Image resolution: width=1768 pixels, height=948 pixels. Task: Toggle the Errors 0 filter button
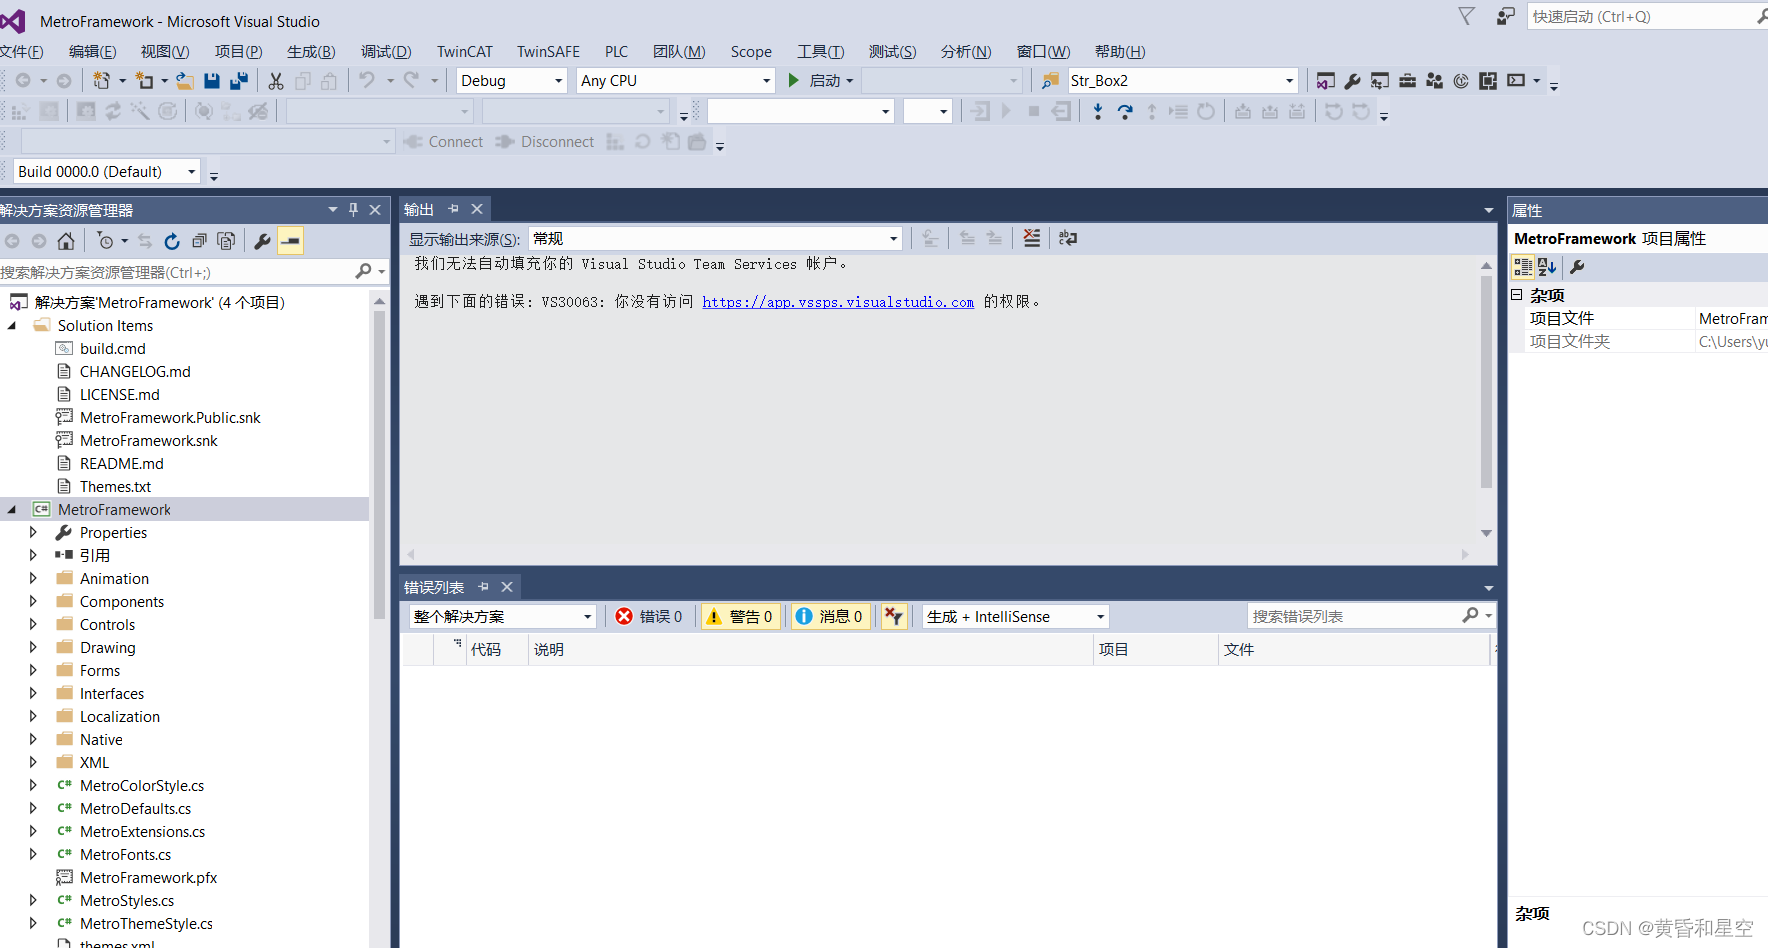649,617
